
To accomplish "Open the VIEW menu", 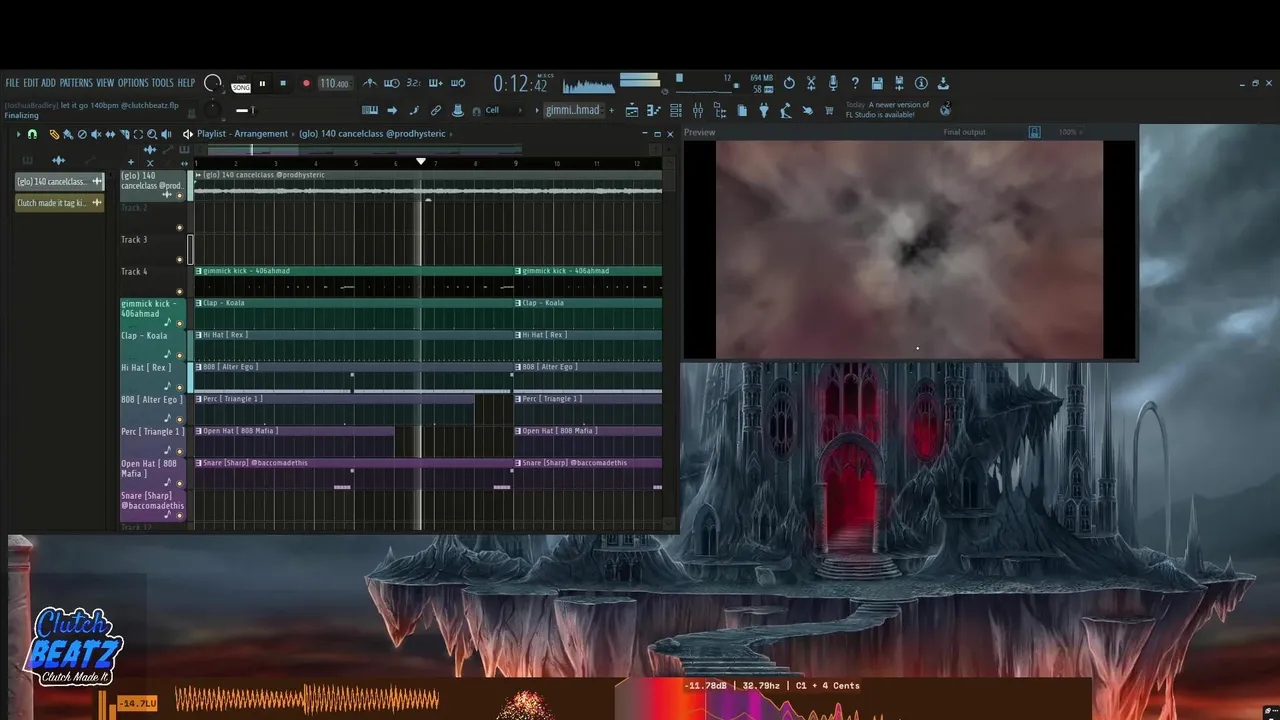I will (x=105, y=83).
